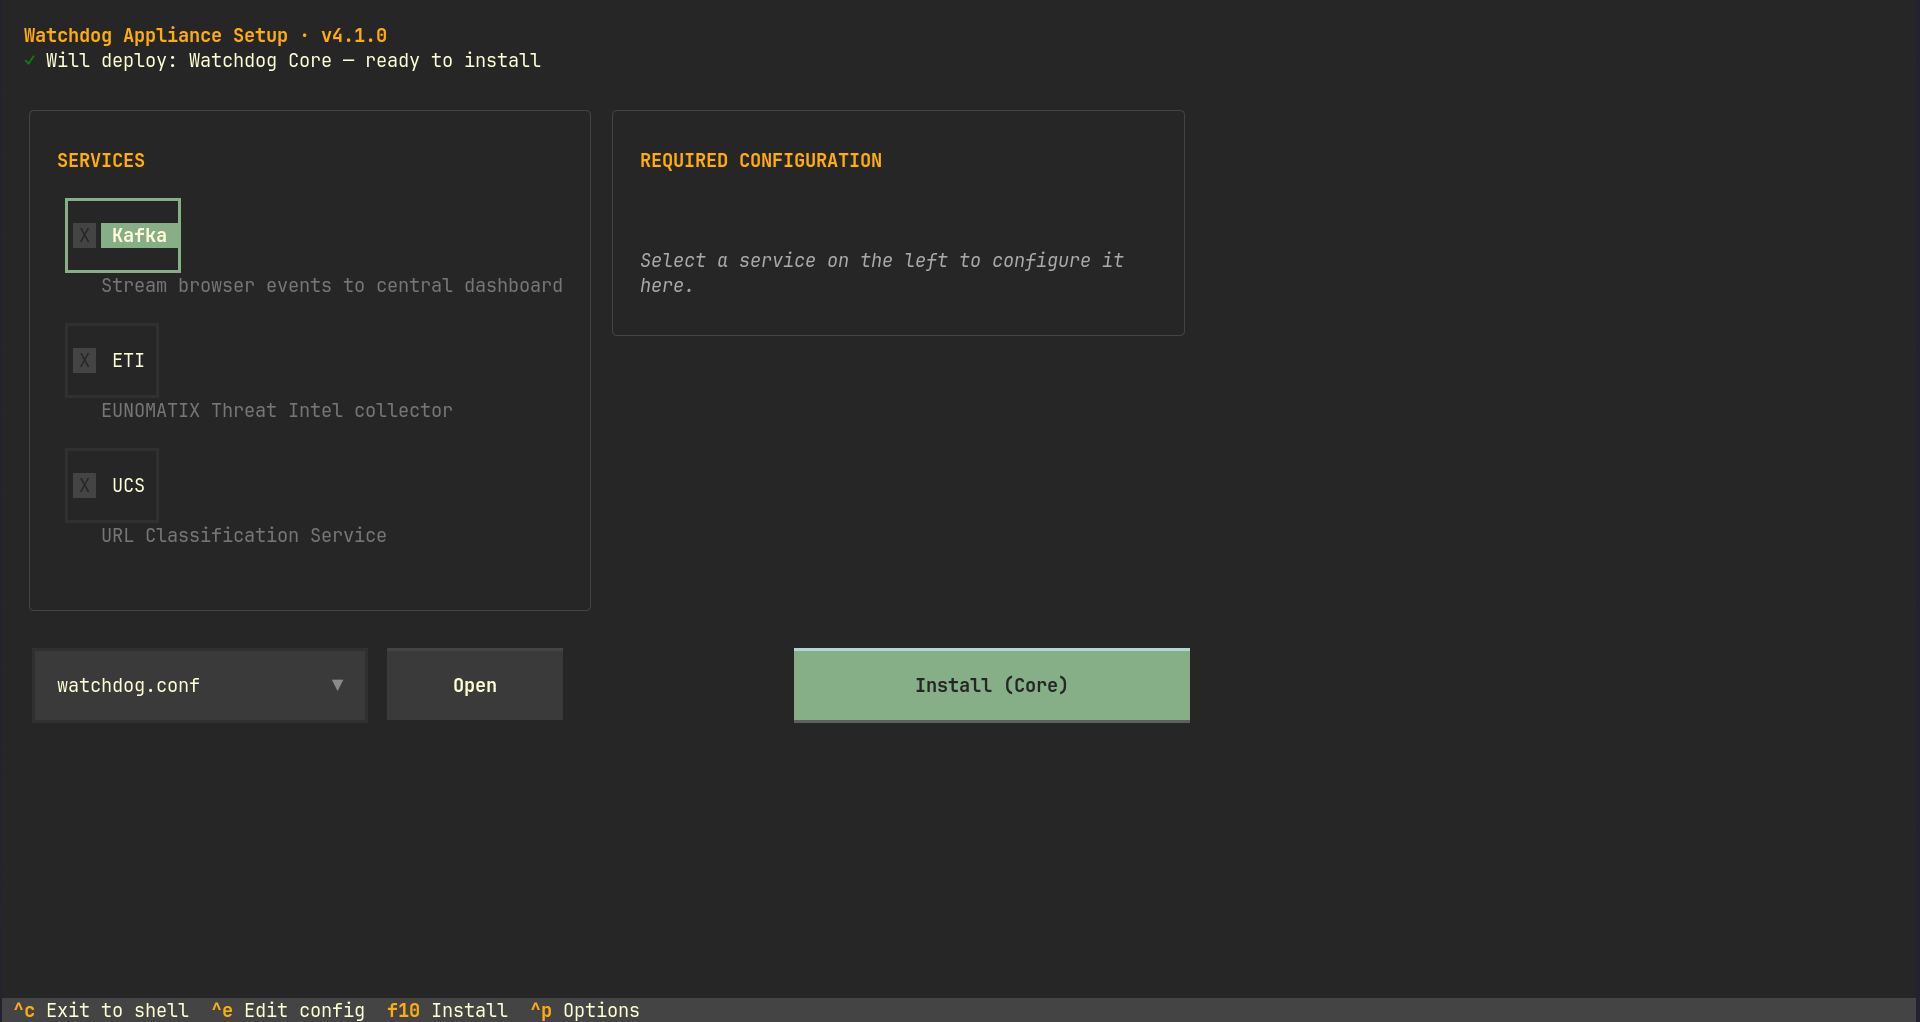Select f10 Install in footer bar

tap(447, 1010)
